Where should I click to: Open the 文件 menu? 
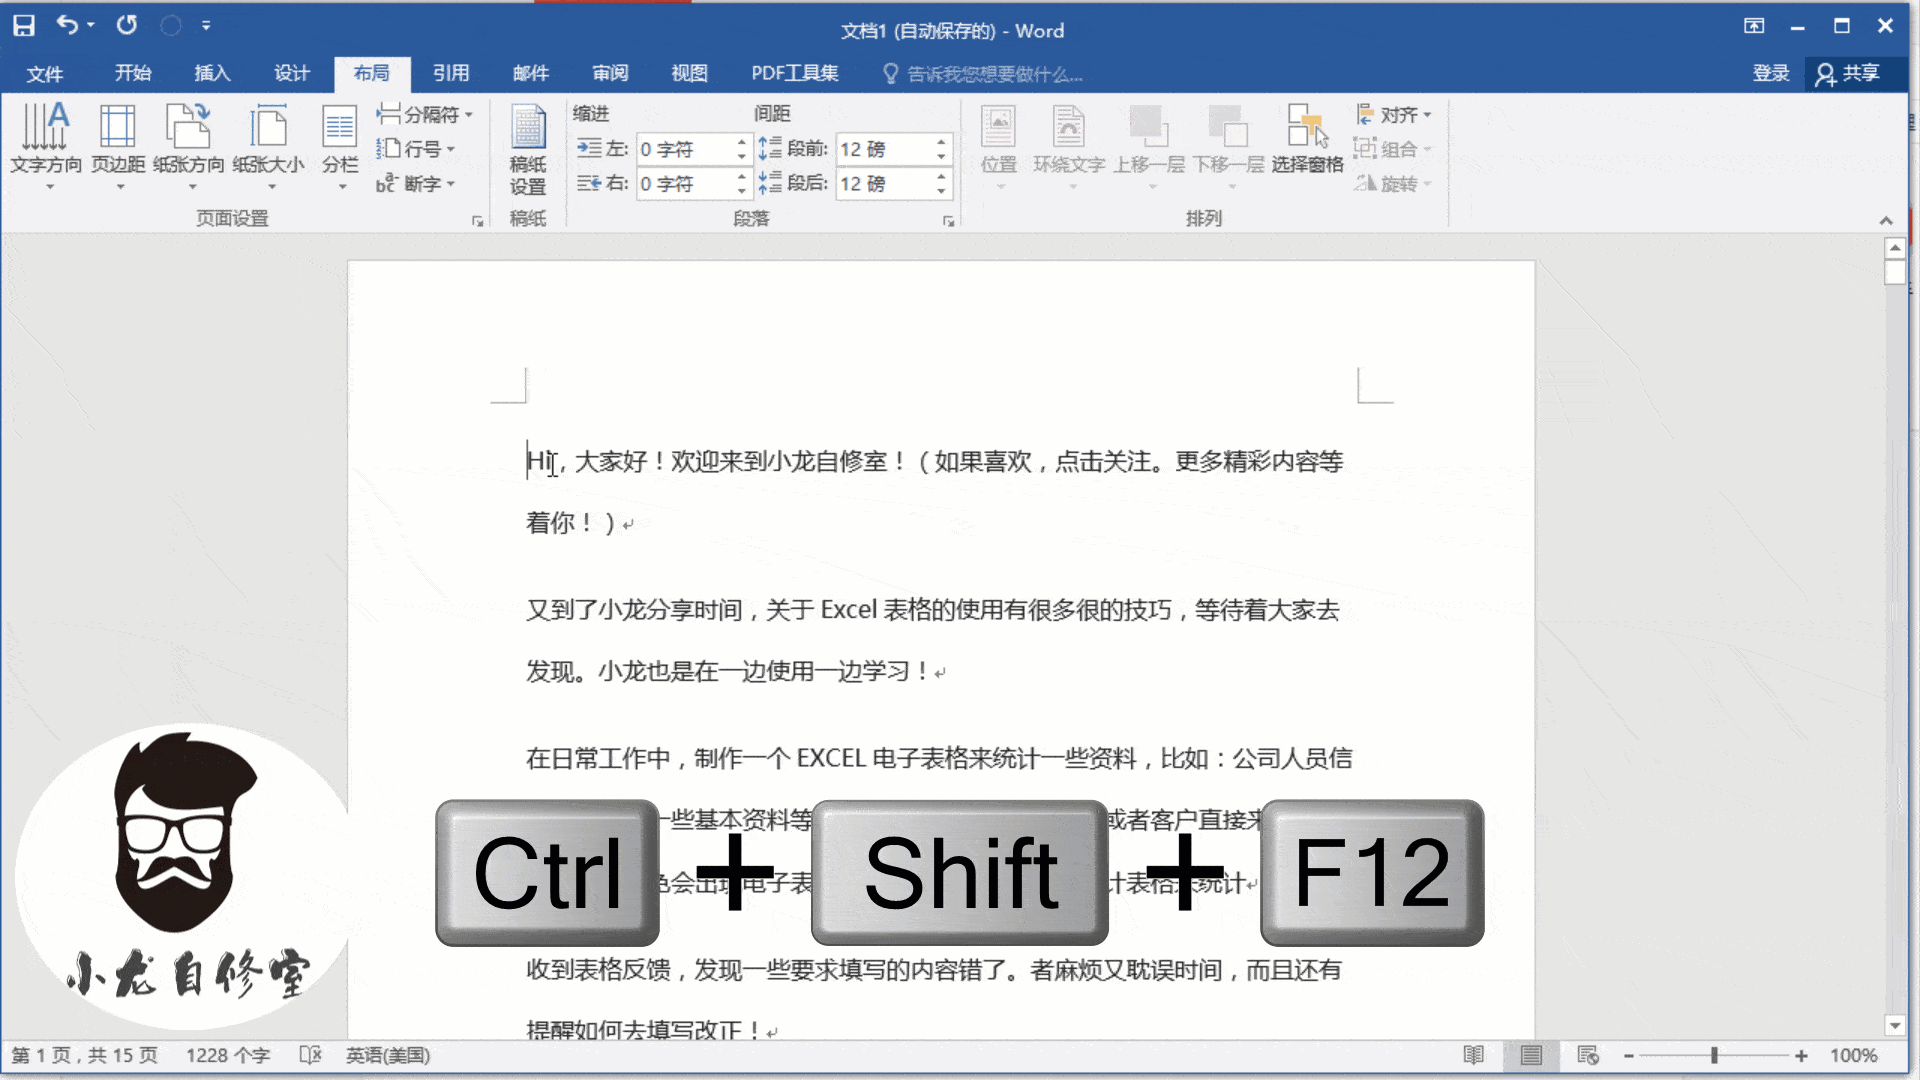click(44, 74)
